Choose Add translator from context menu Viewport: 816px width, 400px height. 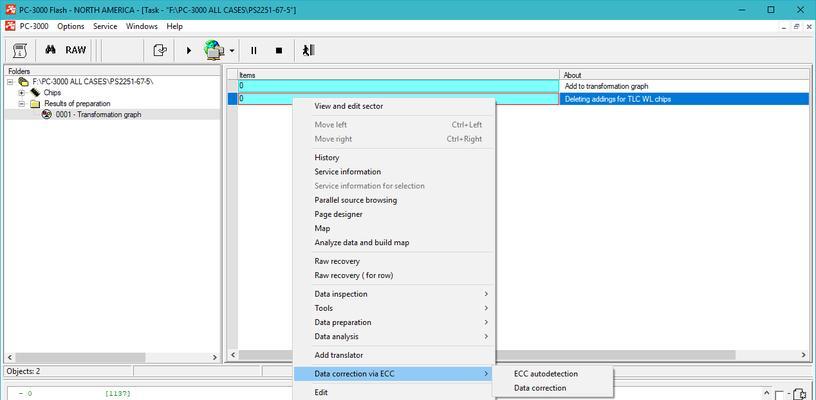[394, 355]
